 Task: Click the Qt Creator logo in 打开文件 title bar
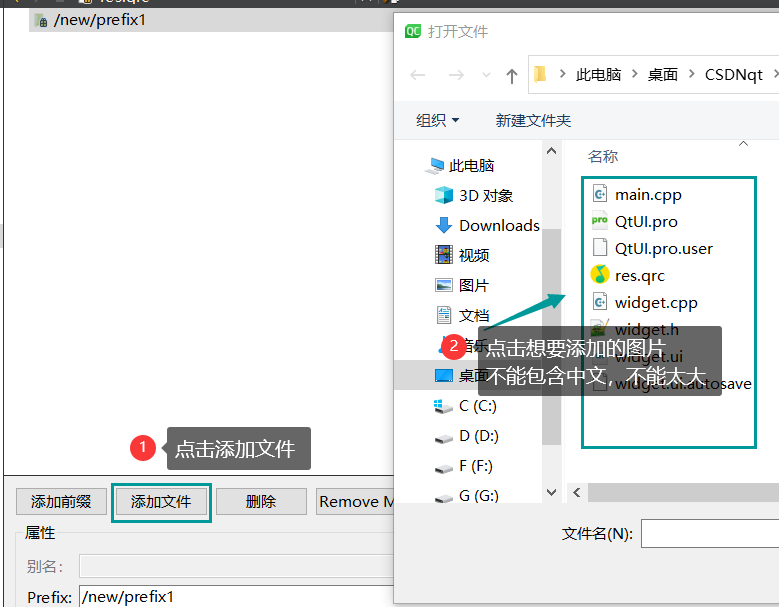(413, 31)
